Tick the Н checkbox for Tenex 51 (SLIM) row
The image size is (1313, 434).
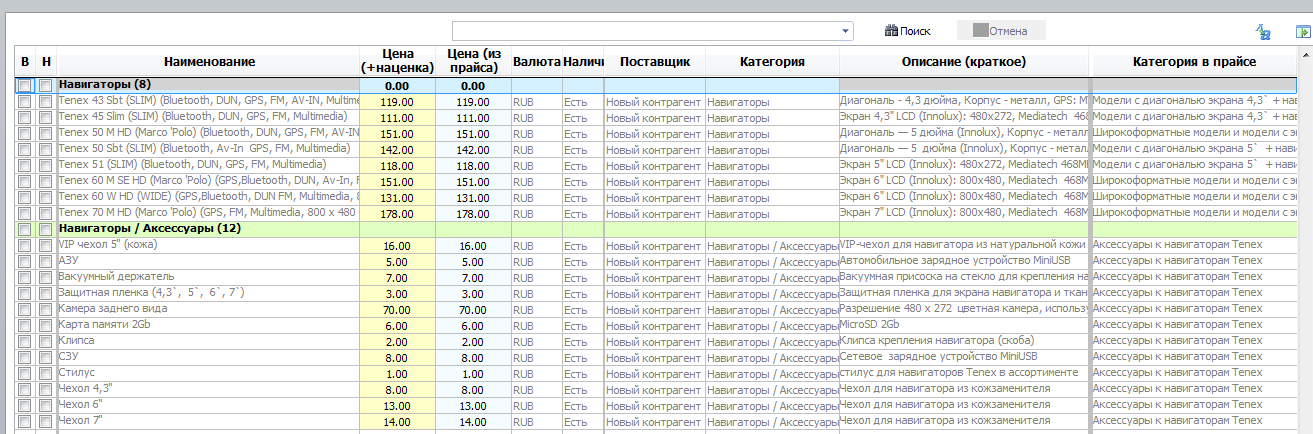(x=45, y=165)
